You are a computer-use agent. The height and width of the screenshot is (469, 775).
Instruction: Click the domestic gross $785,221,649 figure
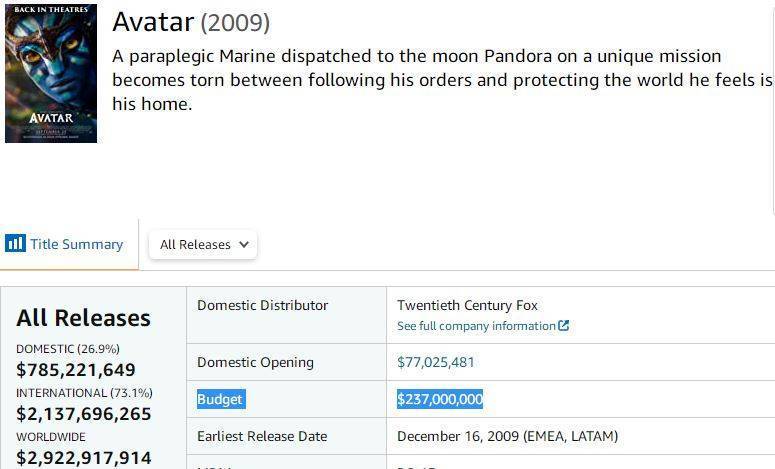[x=76, y=370]
